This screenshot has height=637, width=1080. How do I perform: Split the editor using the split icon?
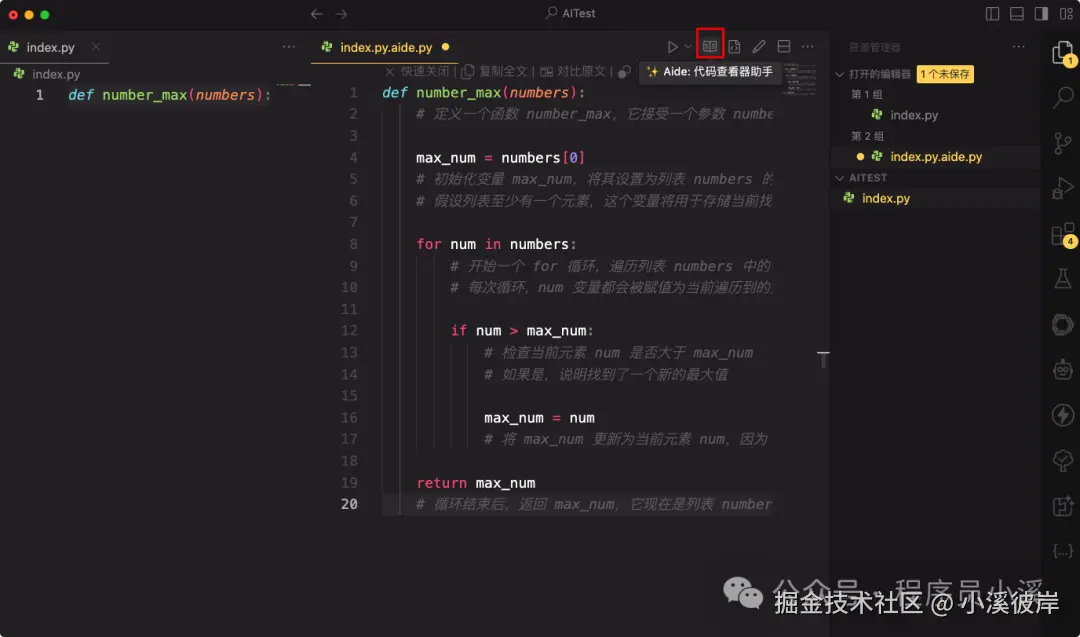[784, 45]
